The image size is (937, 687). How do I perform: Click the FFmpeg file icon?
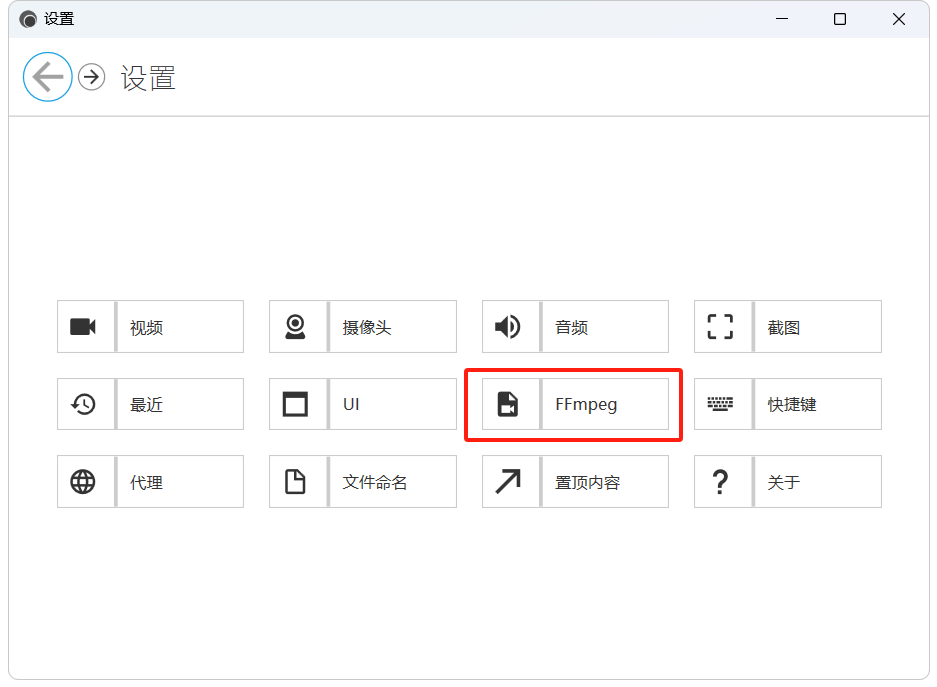(x=508, y=404)
